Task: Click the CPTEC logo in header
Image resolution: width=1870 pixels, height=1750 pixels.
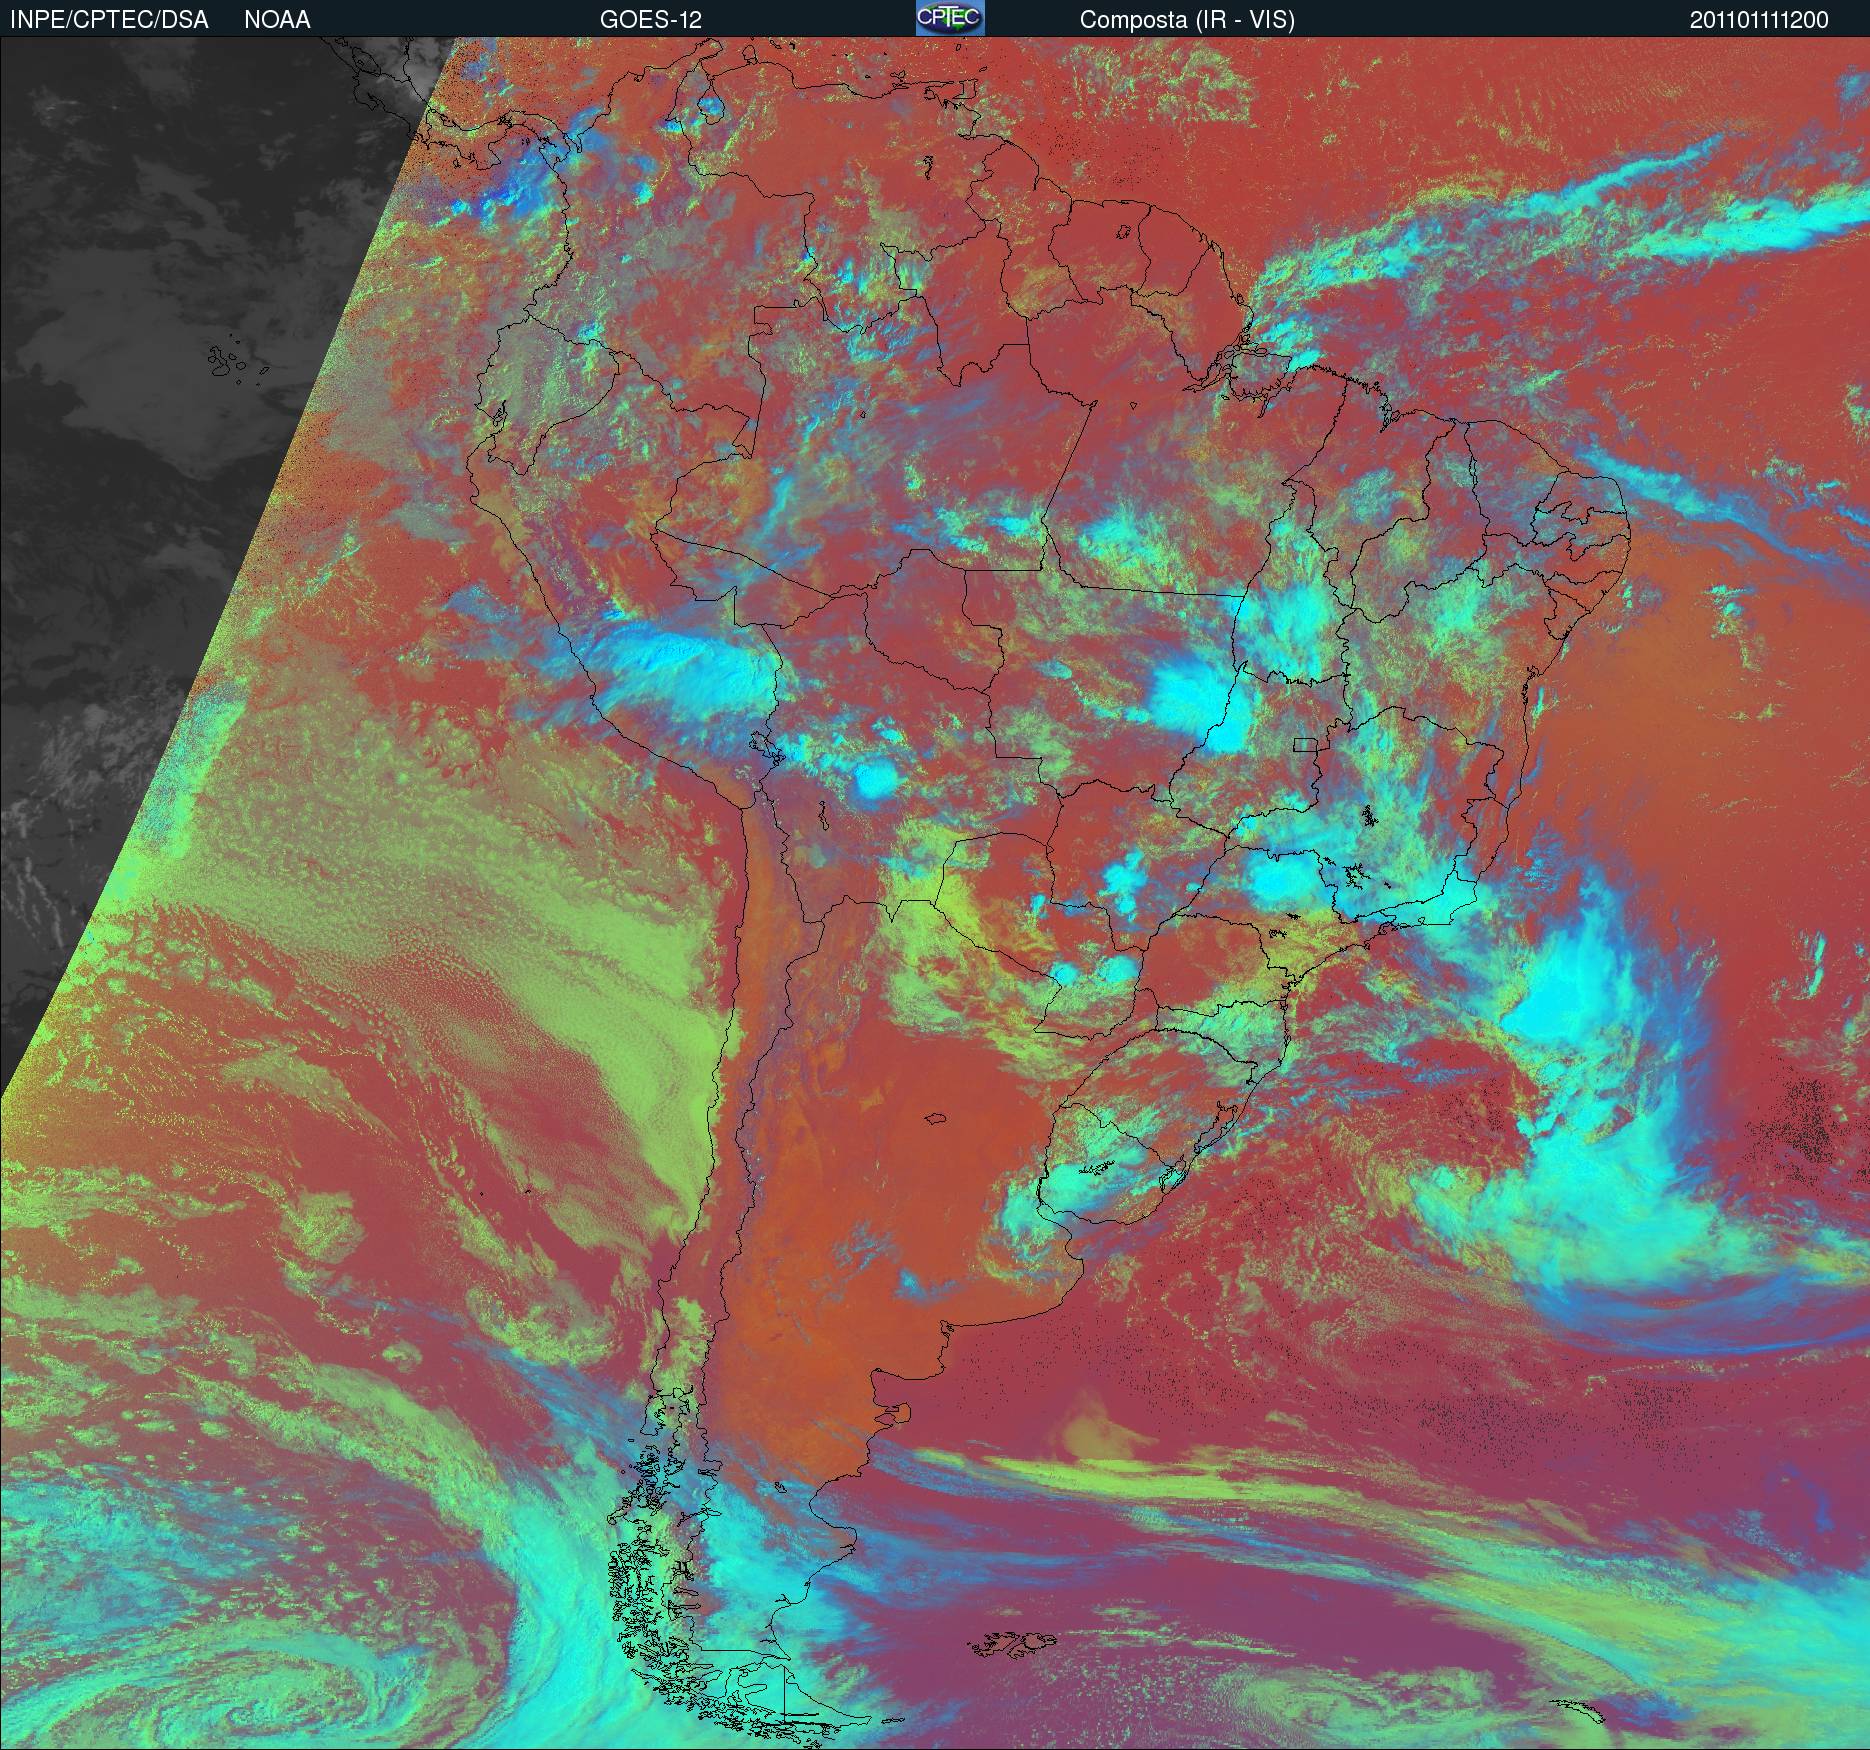Action: pos(950,18)
